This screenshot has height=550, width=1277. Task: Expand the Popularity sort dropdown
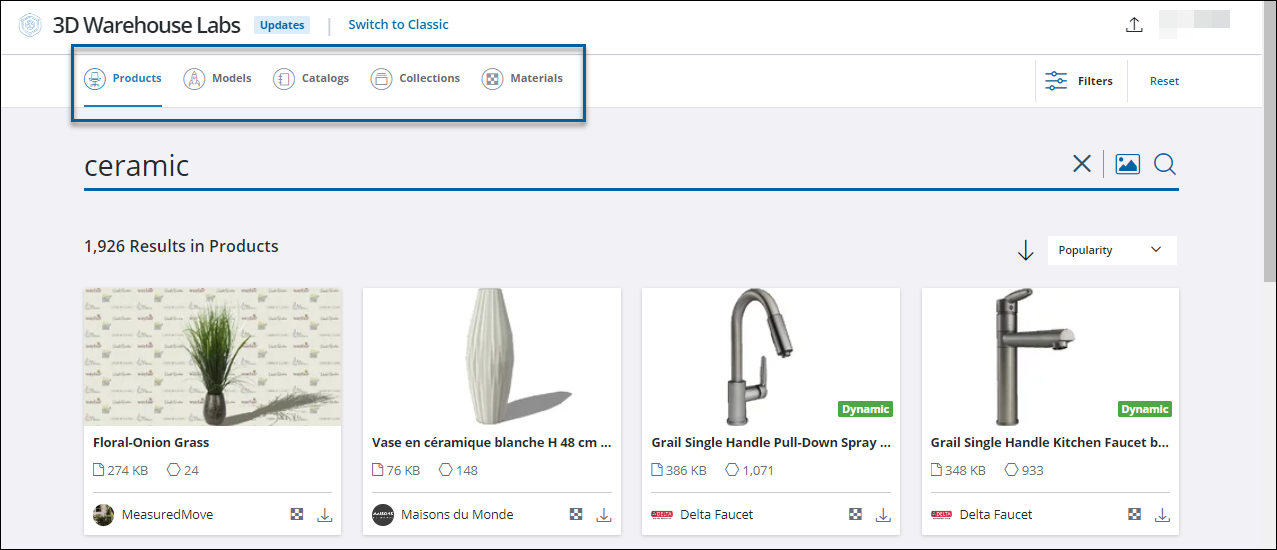(x=1111, y=250)
